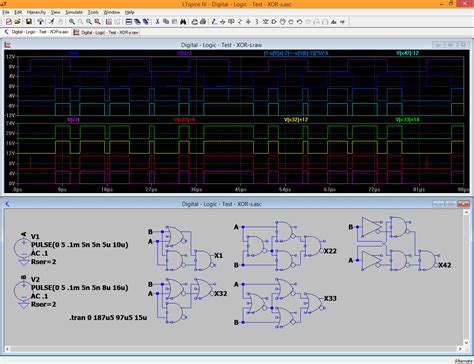Click the .tran 0 187u5 97u5 15u directive
The height and width of the screenshot is (364, 474).
coord(108,317)
